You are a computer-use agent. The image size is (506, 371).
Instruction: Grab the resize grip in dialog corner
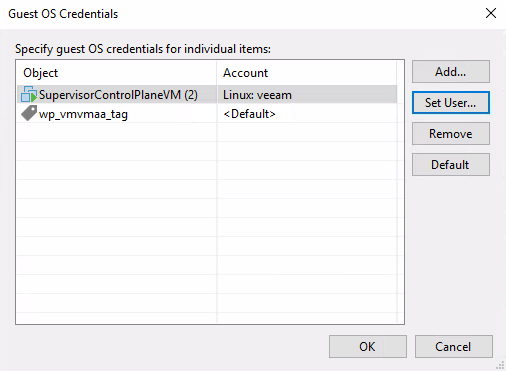coord(501,366)
